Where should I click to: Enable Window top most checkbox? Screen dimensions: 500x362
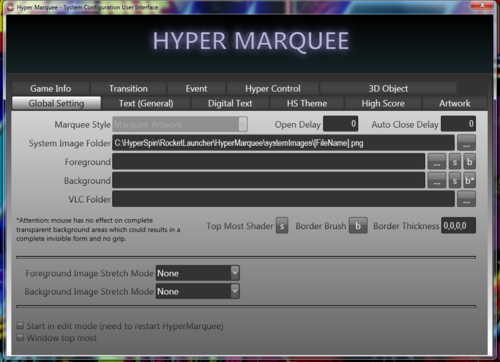(20, 337)
